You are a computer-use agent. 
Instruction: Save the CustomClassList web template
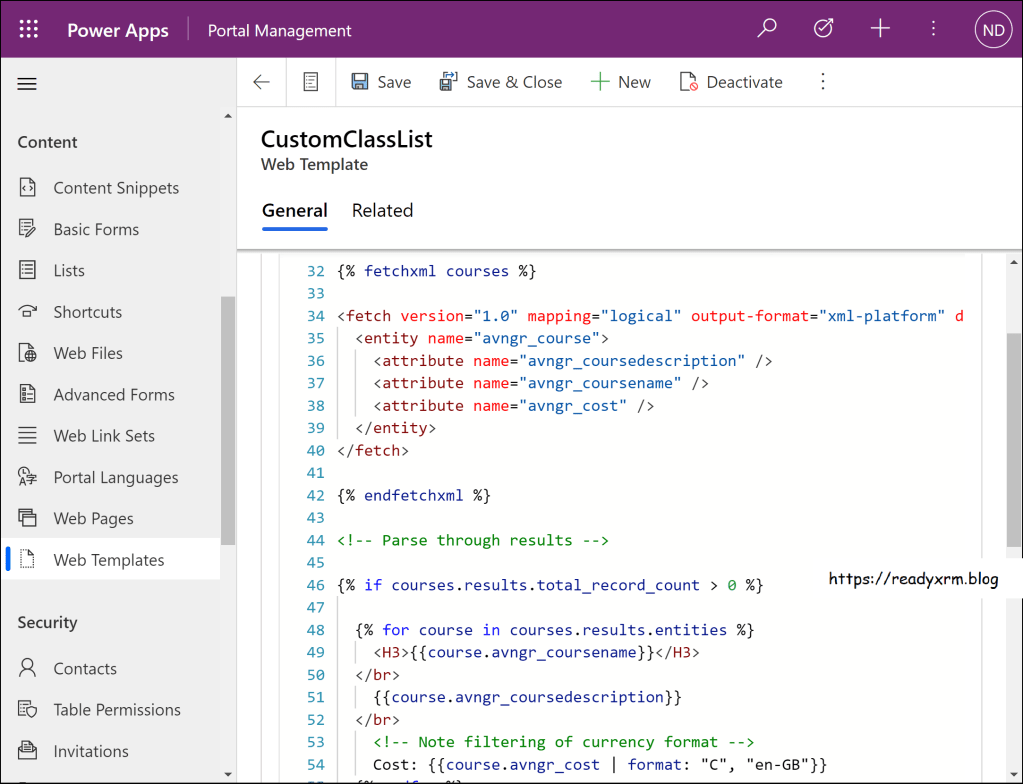tap(381, 82)
